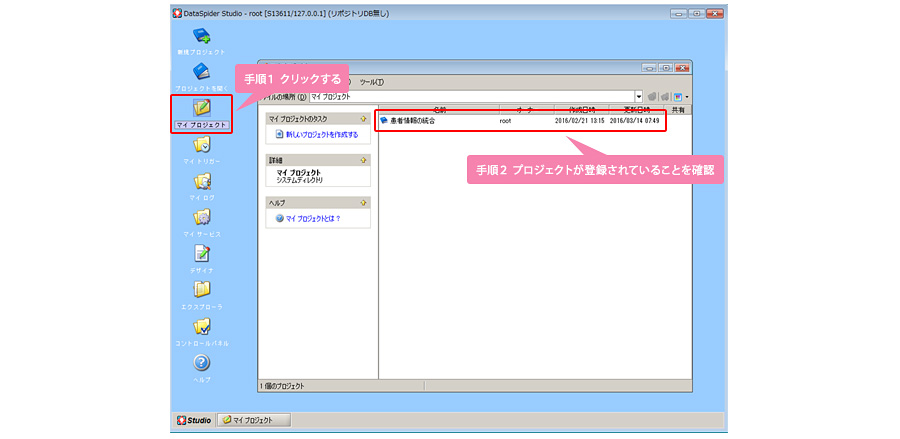Select the 患者情報の統合 project row
Viewport: 900px width, 439px height.
pos(412,120)
